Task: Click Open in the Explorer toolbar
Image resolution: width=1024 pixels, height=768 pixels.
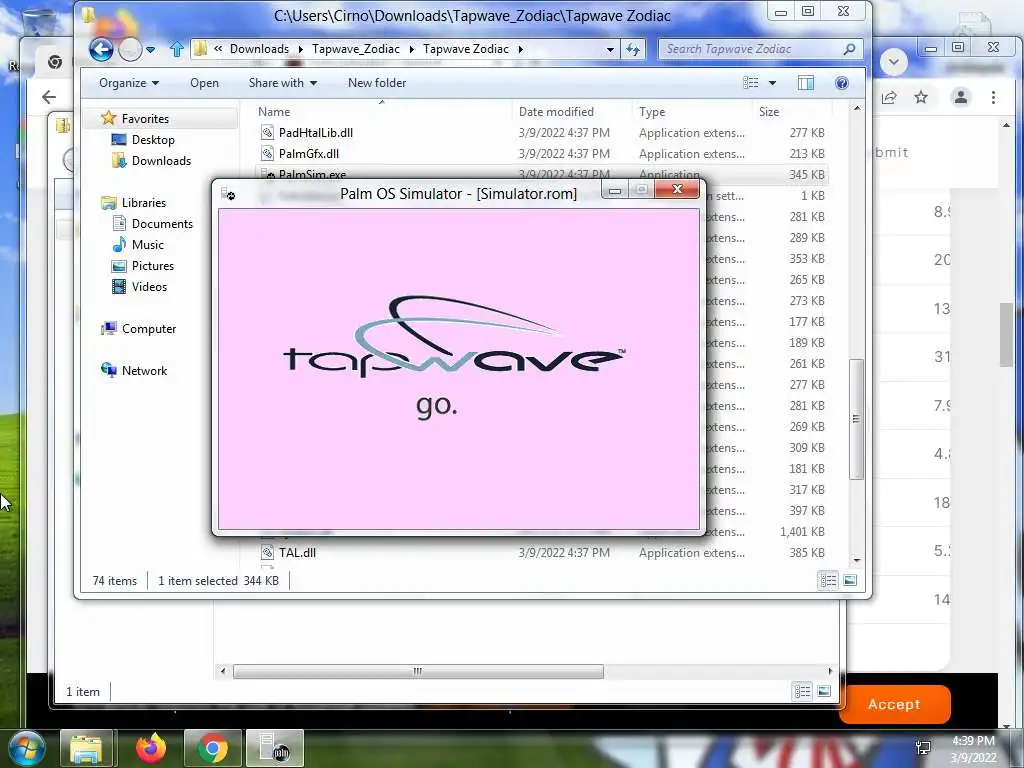Action: 204,83
